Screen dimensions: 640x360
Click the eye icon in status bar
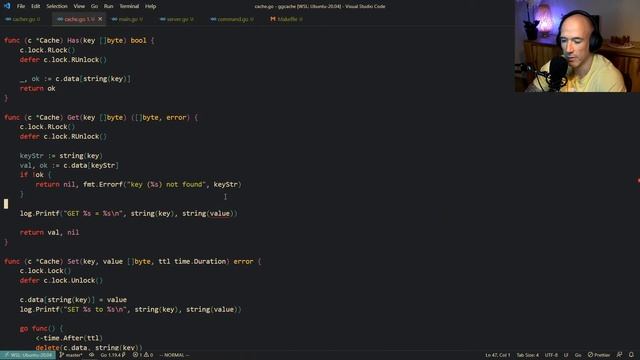(x=91, y=355)
